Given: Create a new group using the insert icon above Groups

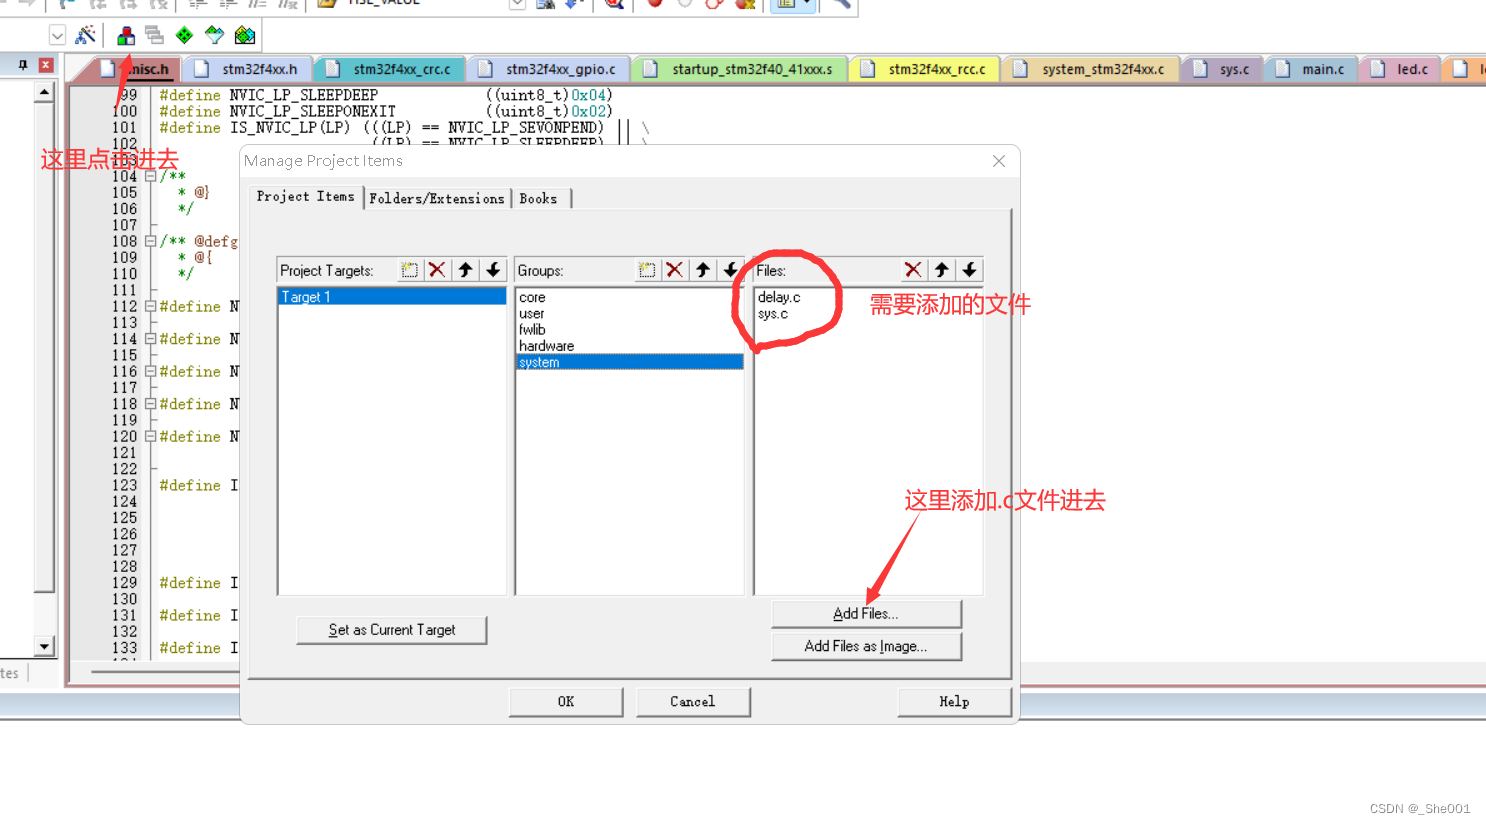Looking at the screenshot, I should 647,269.
